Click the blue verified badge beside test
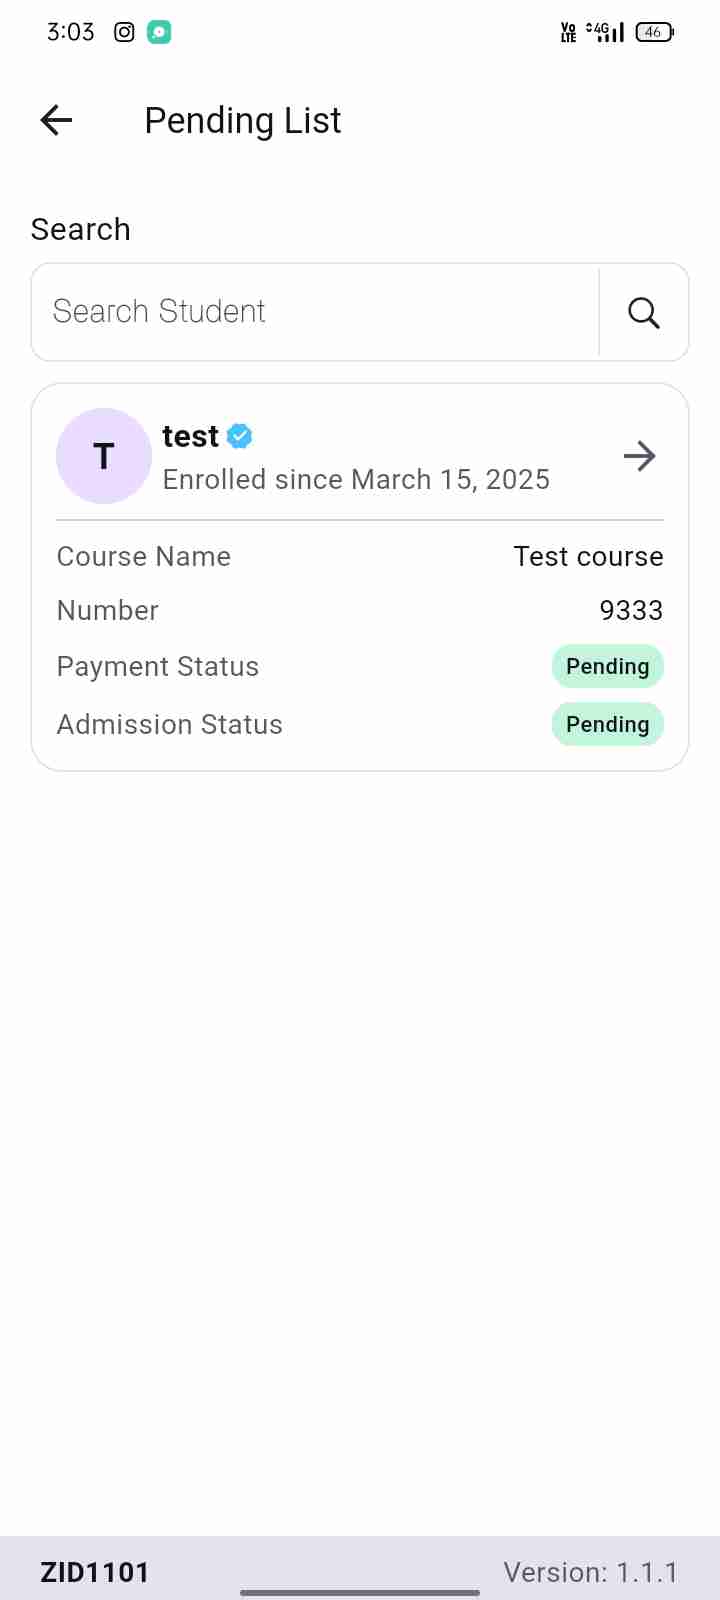This screenshot has height=1600, width=720. pos(240,436)
